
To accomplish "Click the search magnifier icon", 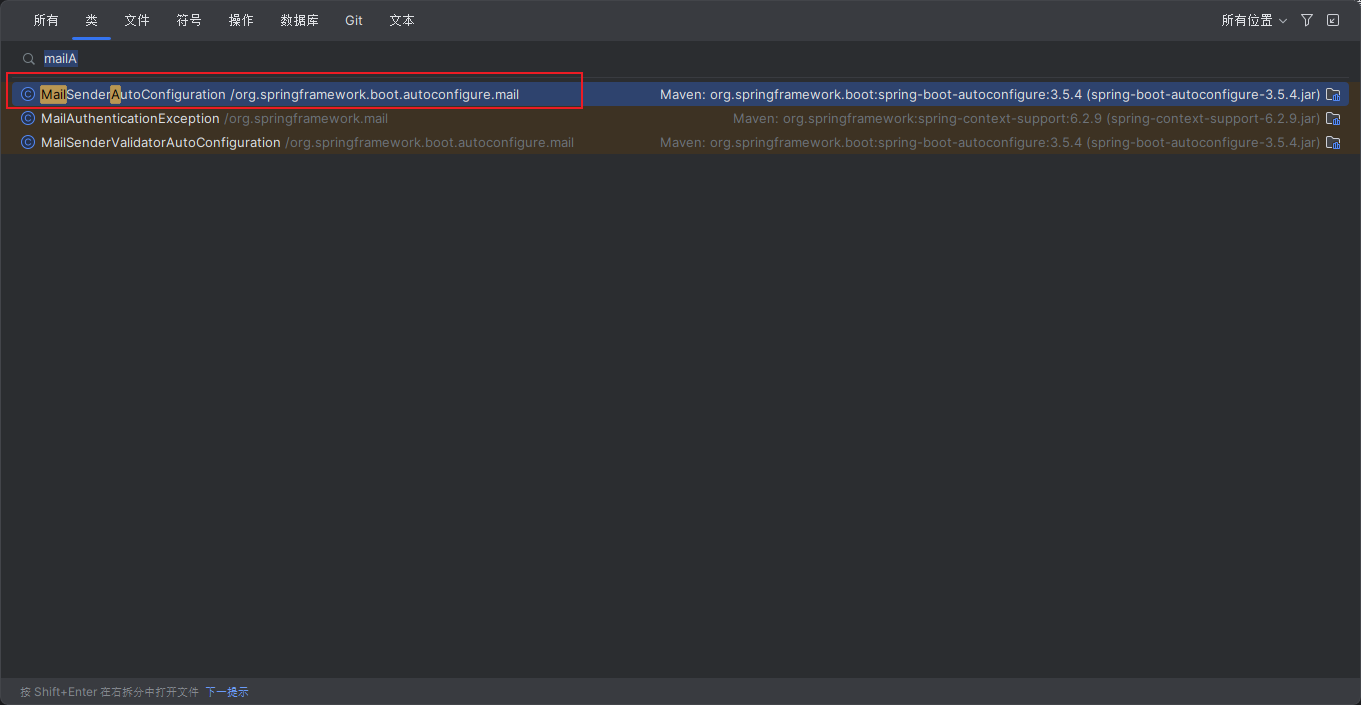I will (x=29, y=59).
